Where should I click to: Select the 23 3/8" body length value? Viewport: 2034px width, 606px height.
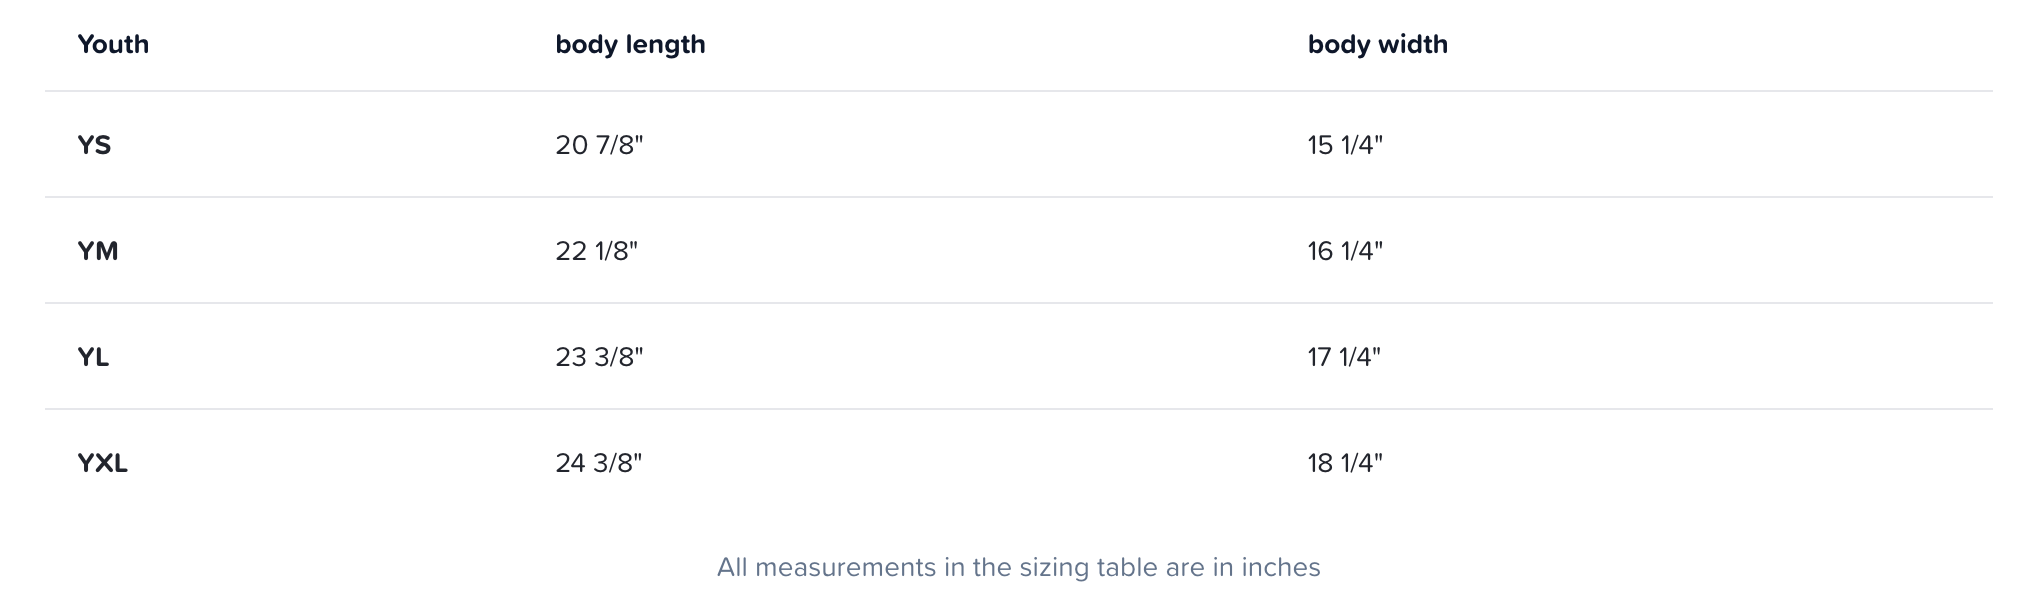599,357
